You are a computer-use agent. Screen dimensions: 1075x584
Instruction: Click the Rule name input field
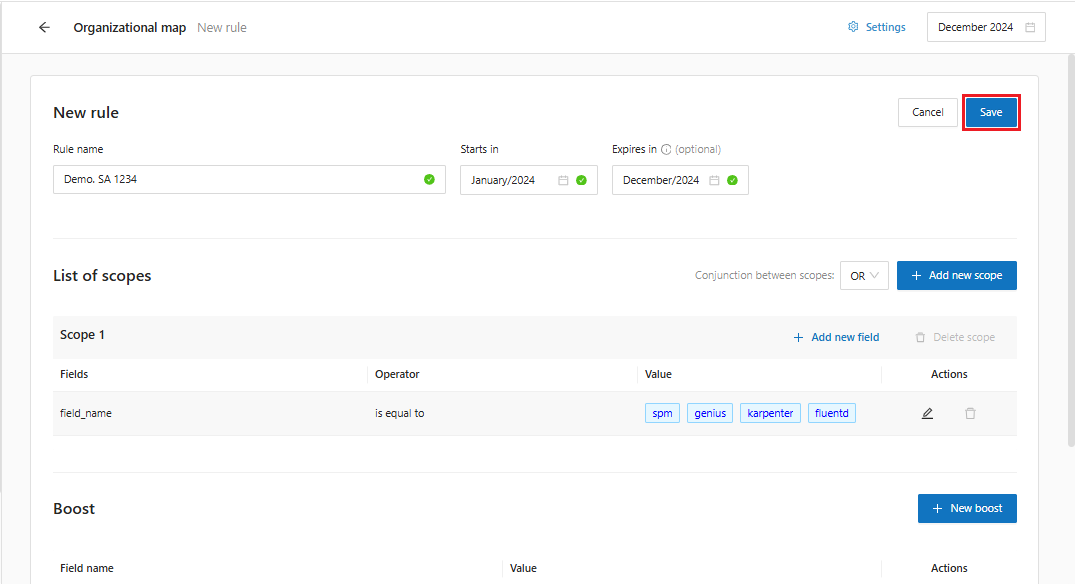tap(240, 180)
